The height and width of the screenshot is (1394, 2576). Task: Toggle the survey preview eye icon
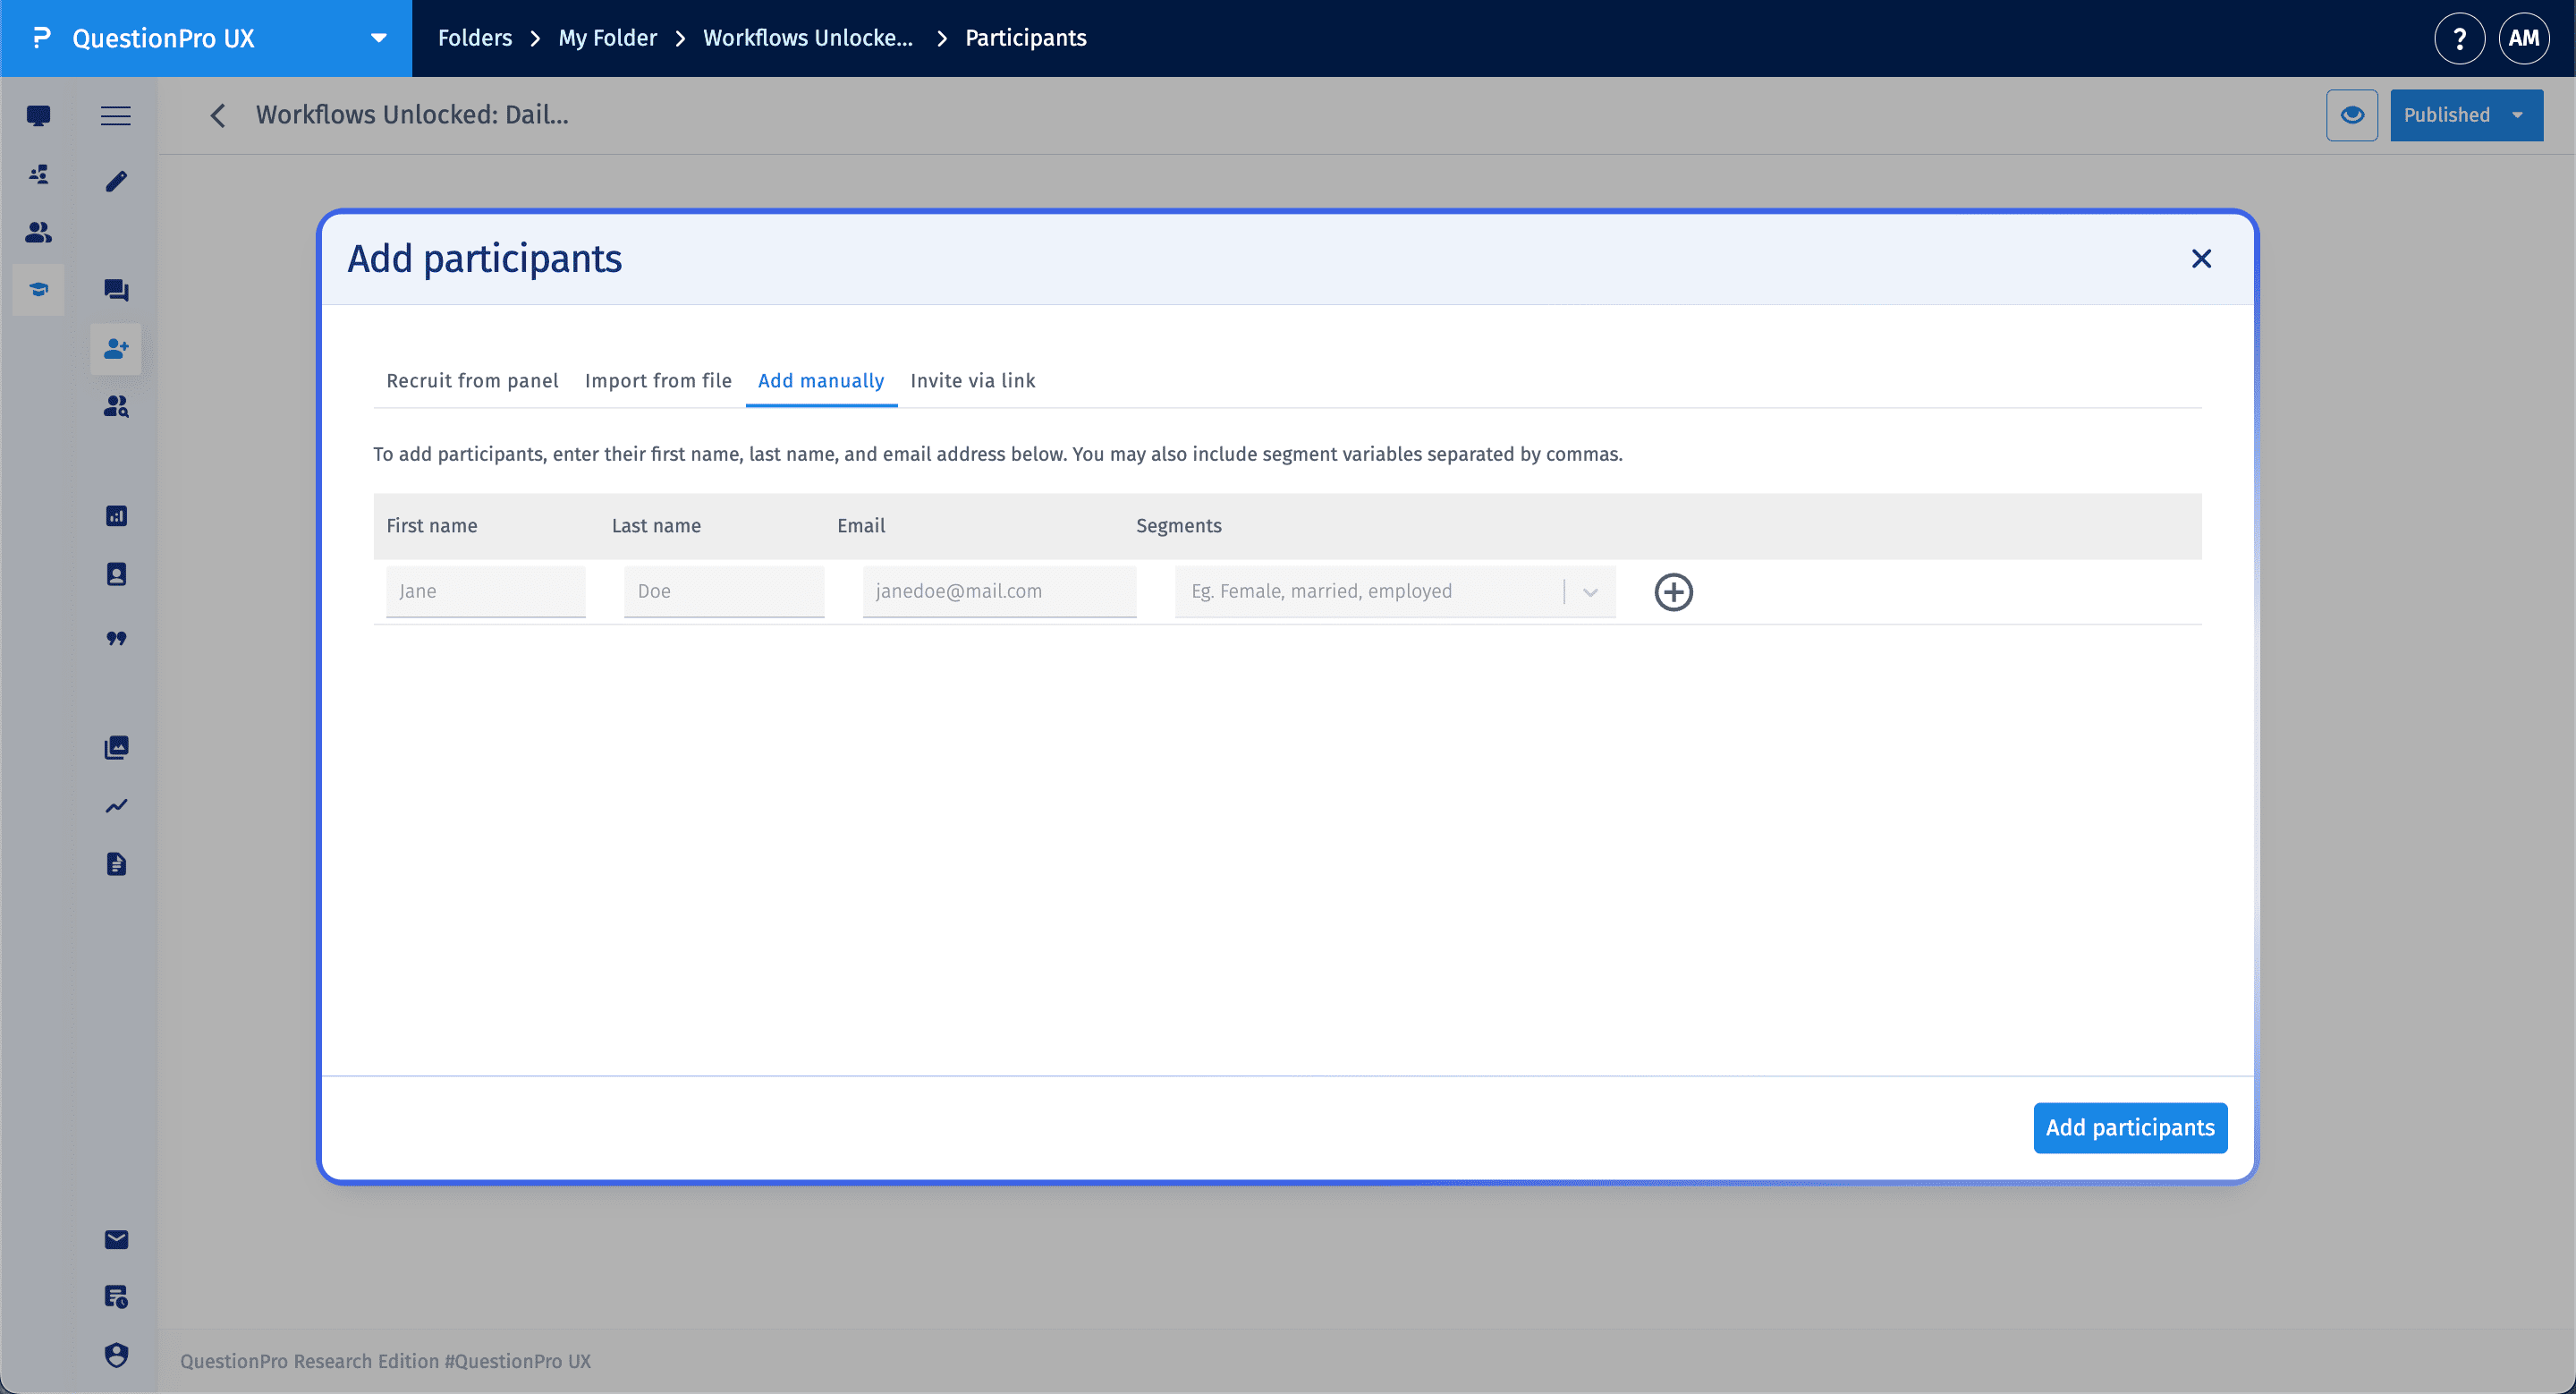point(2352,115)
